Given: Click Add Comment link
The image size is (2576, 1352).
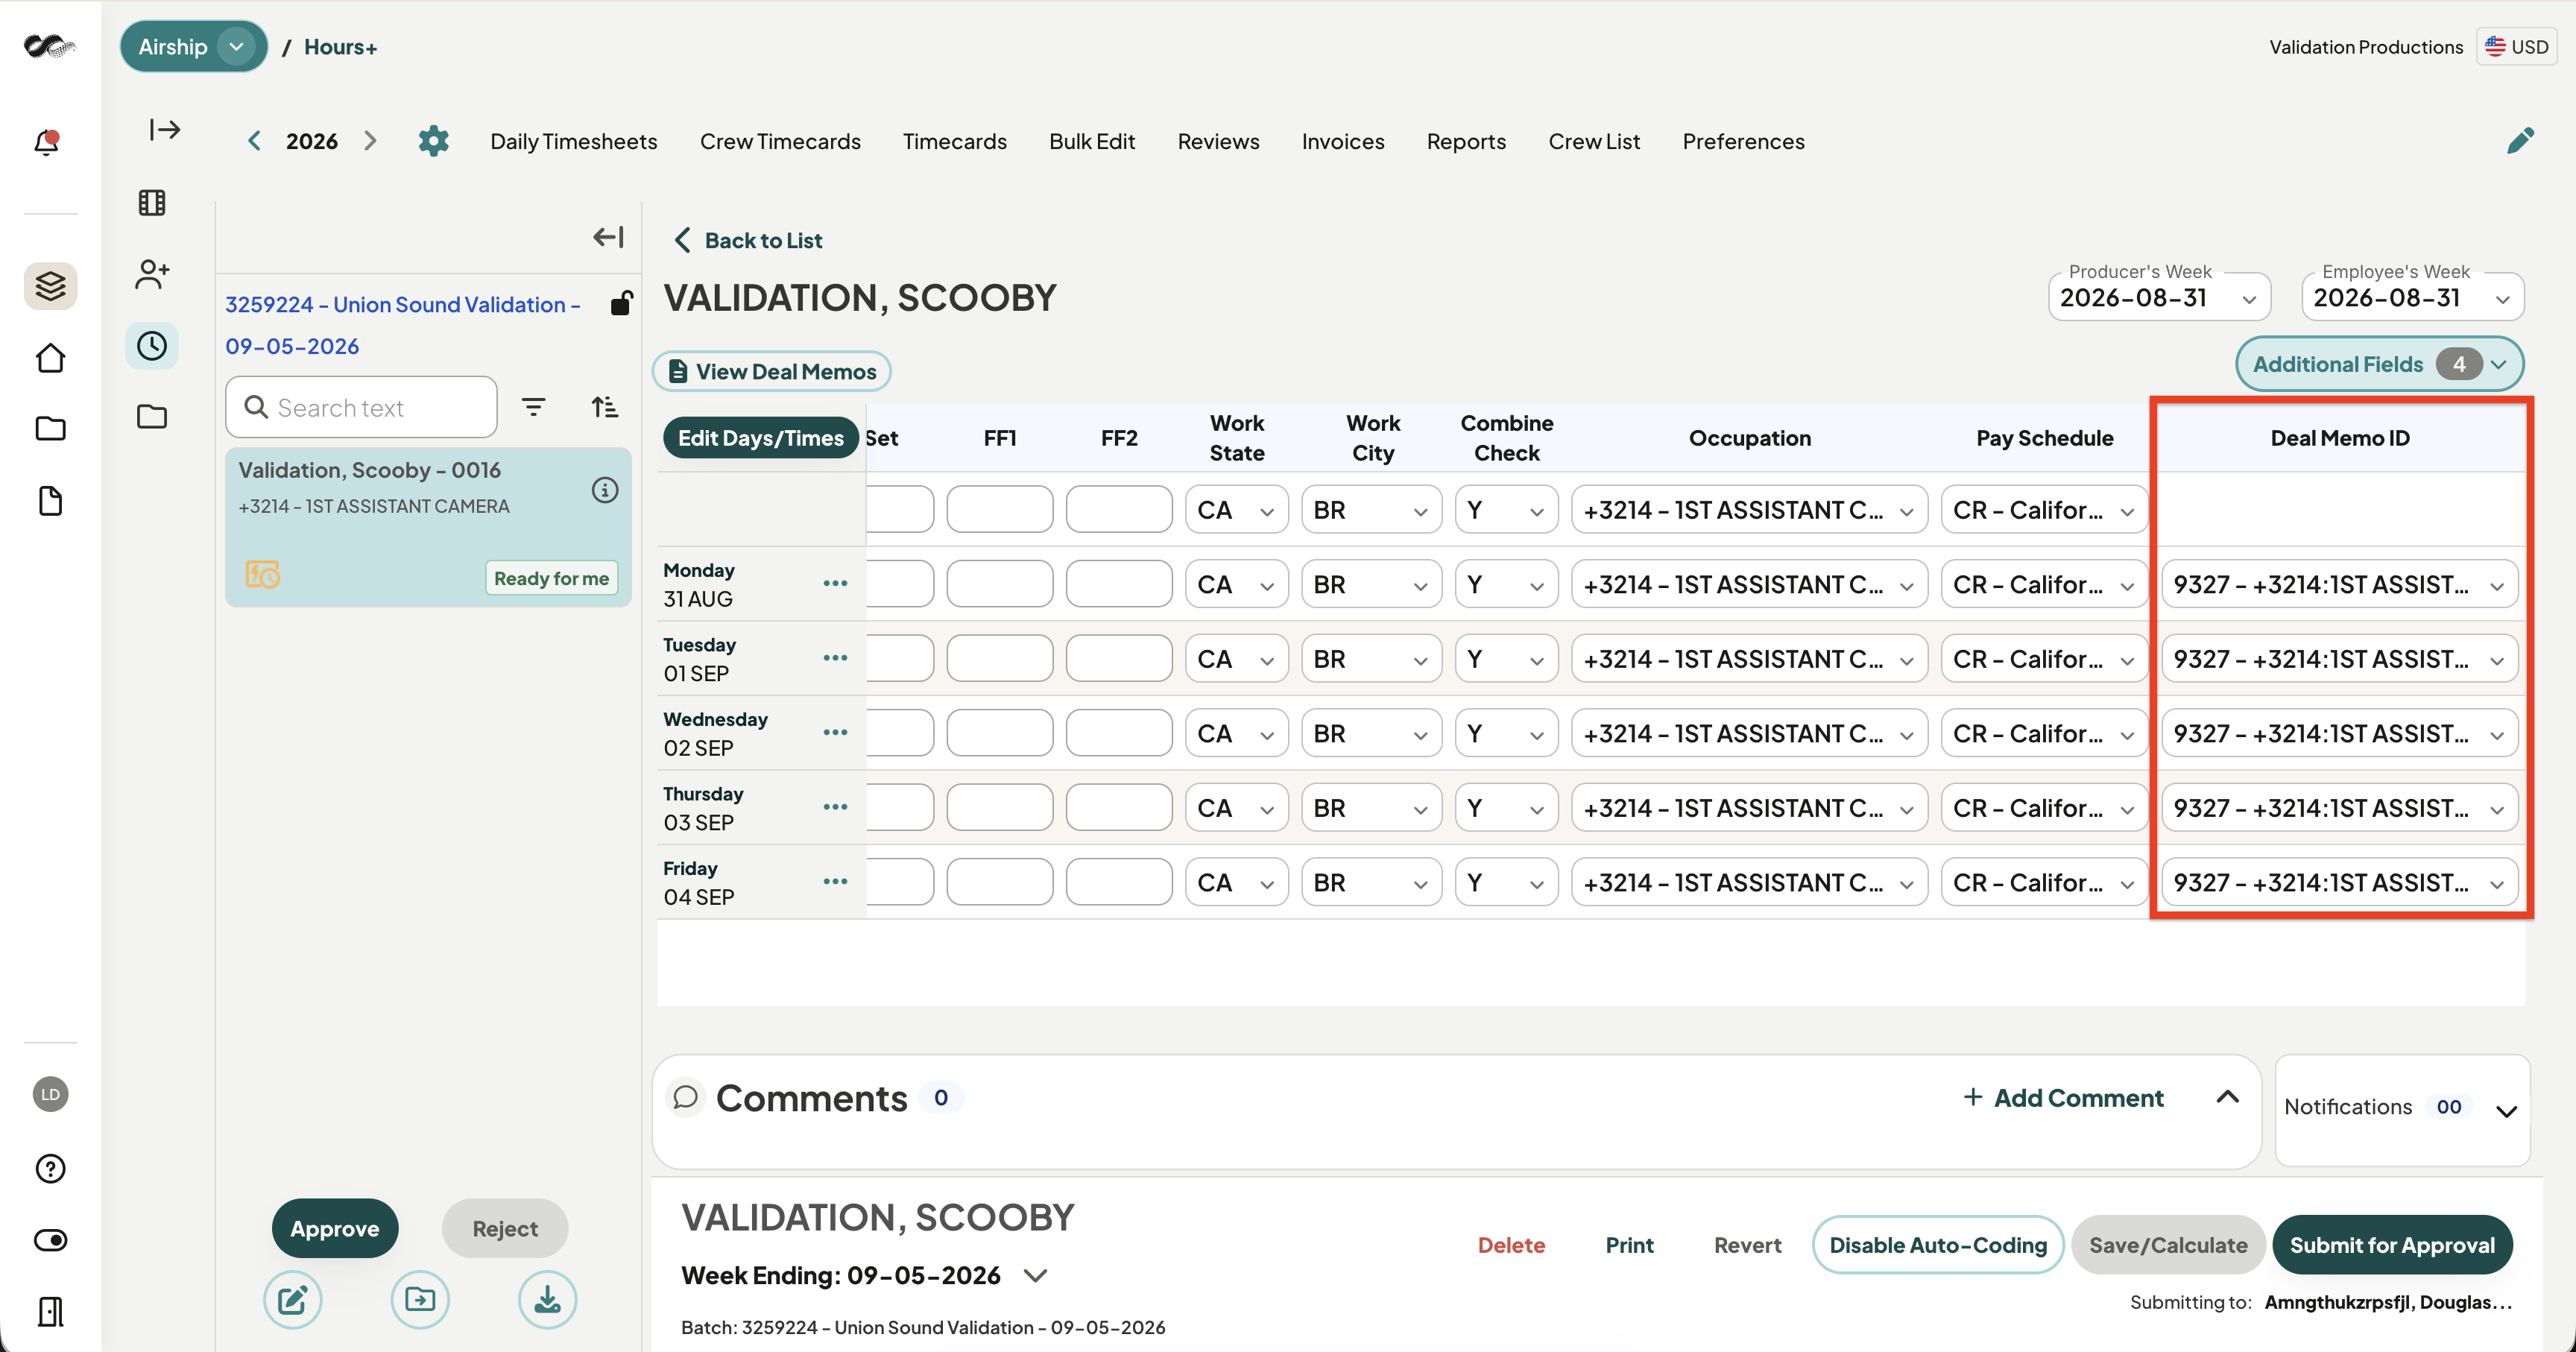Looking at the screenshot, I should [2064, 1097].
